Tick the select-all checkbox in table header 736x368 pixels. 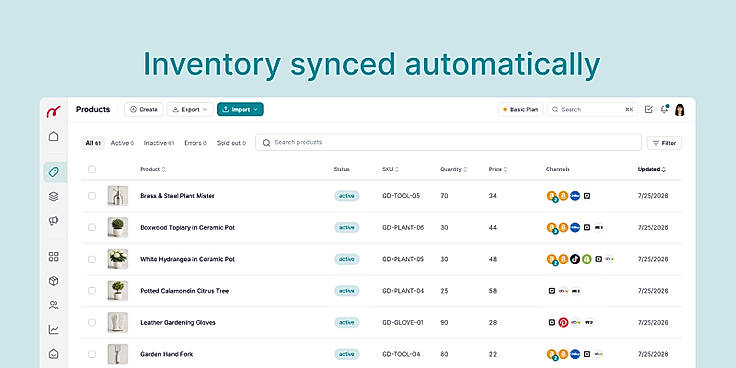92,169
